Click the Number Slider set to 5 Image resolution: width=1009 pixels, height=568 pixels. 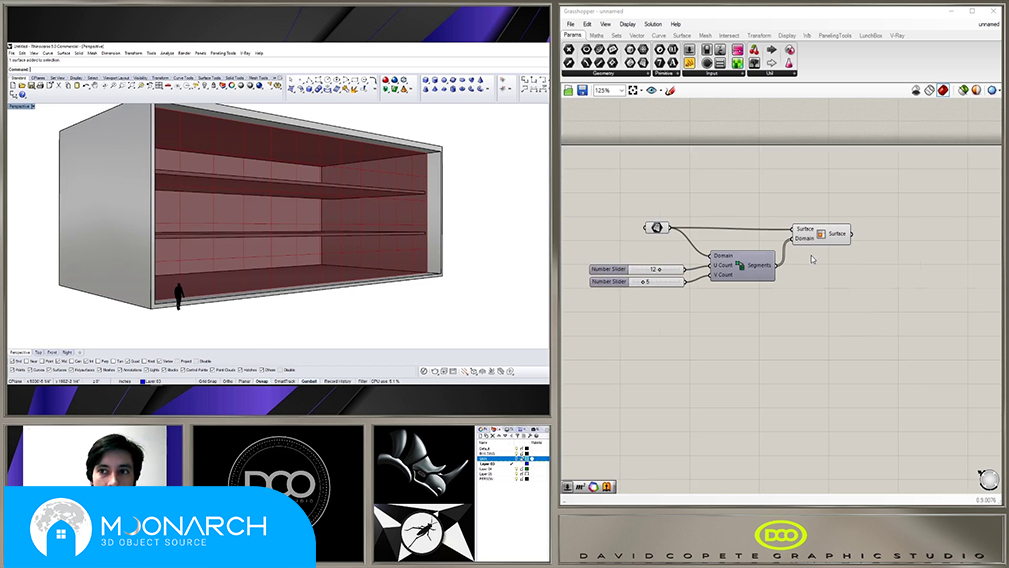tap(637, 282)
